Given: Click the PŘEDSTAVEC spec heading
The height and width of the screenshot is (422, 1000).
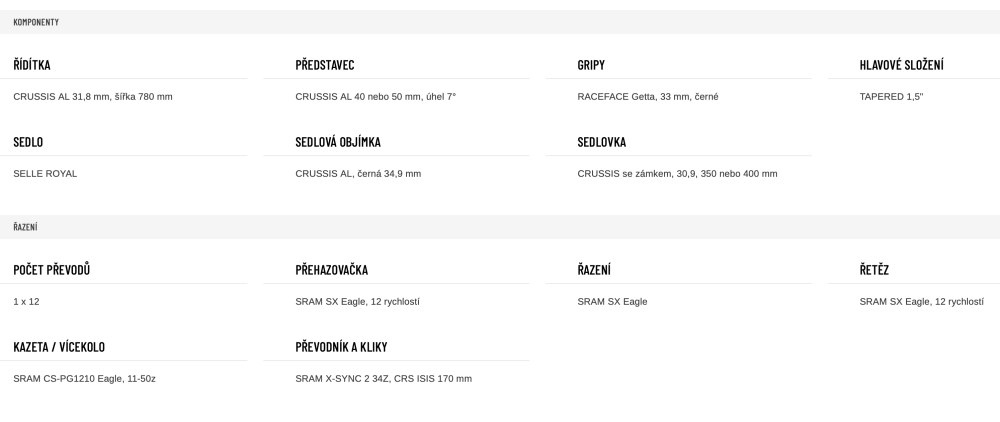Looking at the screenshot, I should click(325, 65).
